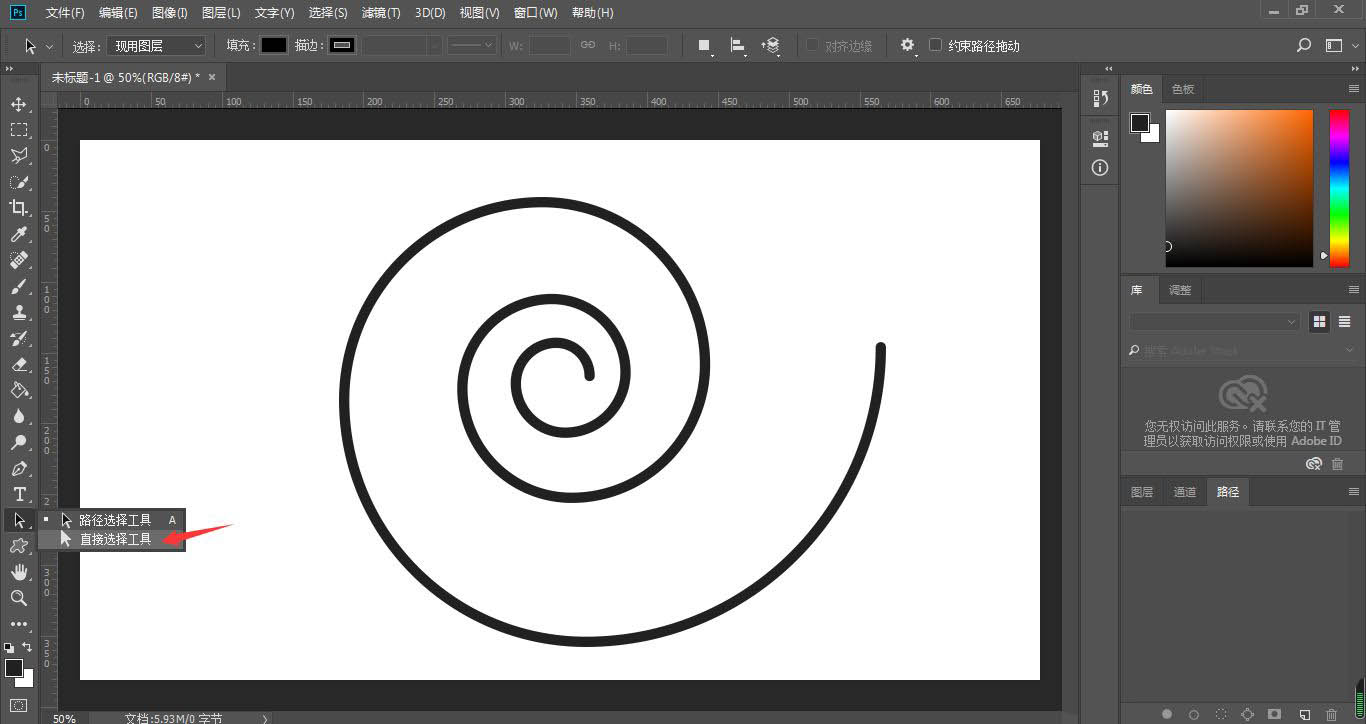Select the Hand tool

[x=19, y=572]
